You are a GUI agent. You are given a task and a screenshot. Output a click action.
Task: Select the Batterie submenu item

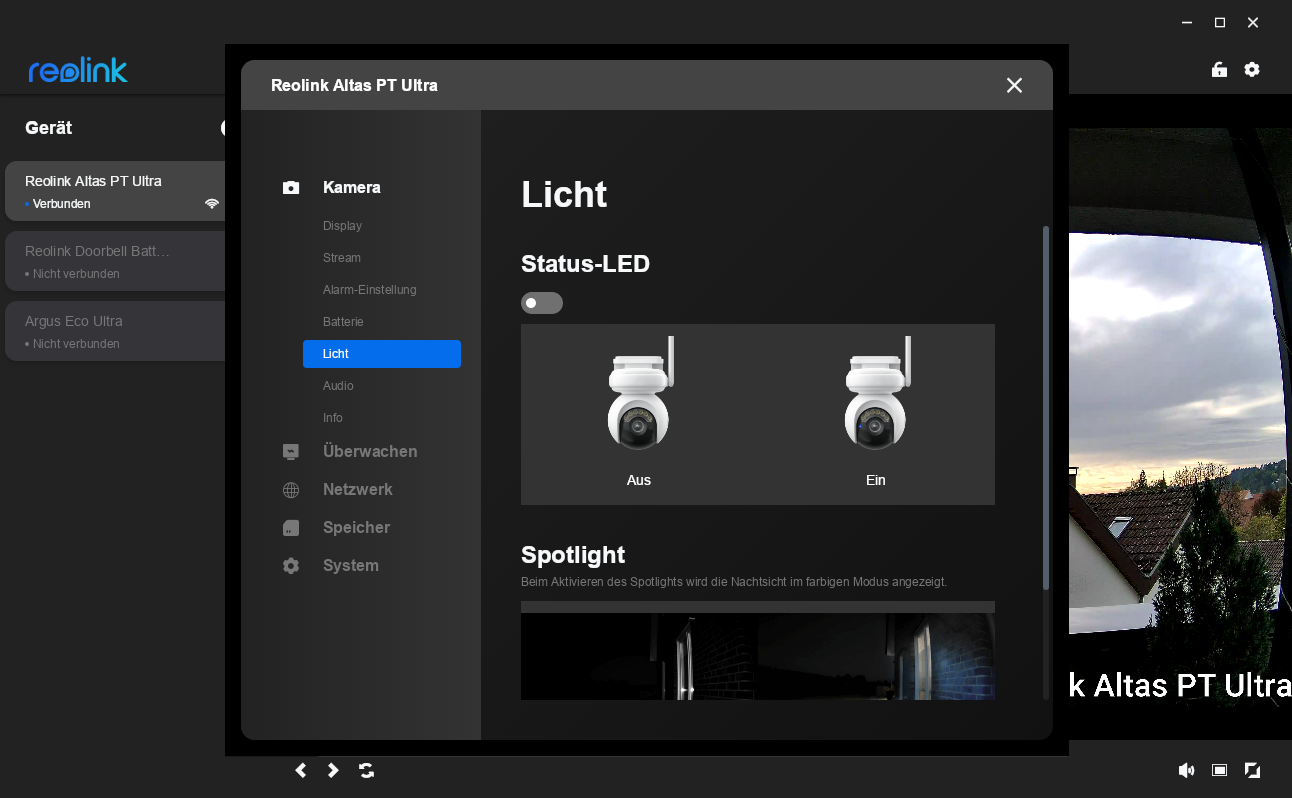coord(343,322)
